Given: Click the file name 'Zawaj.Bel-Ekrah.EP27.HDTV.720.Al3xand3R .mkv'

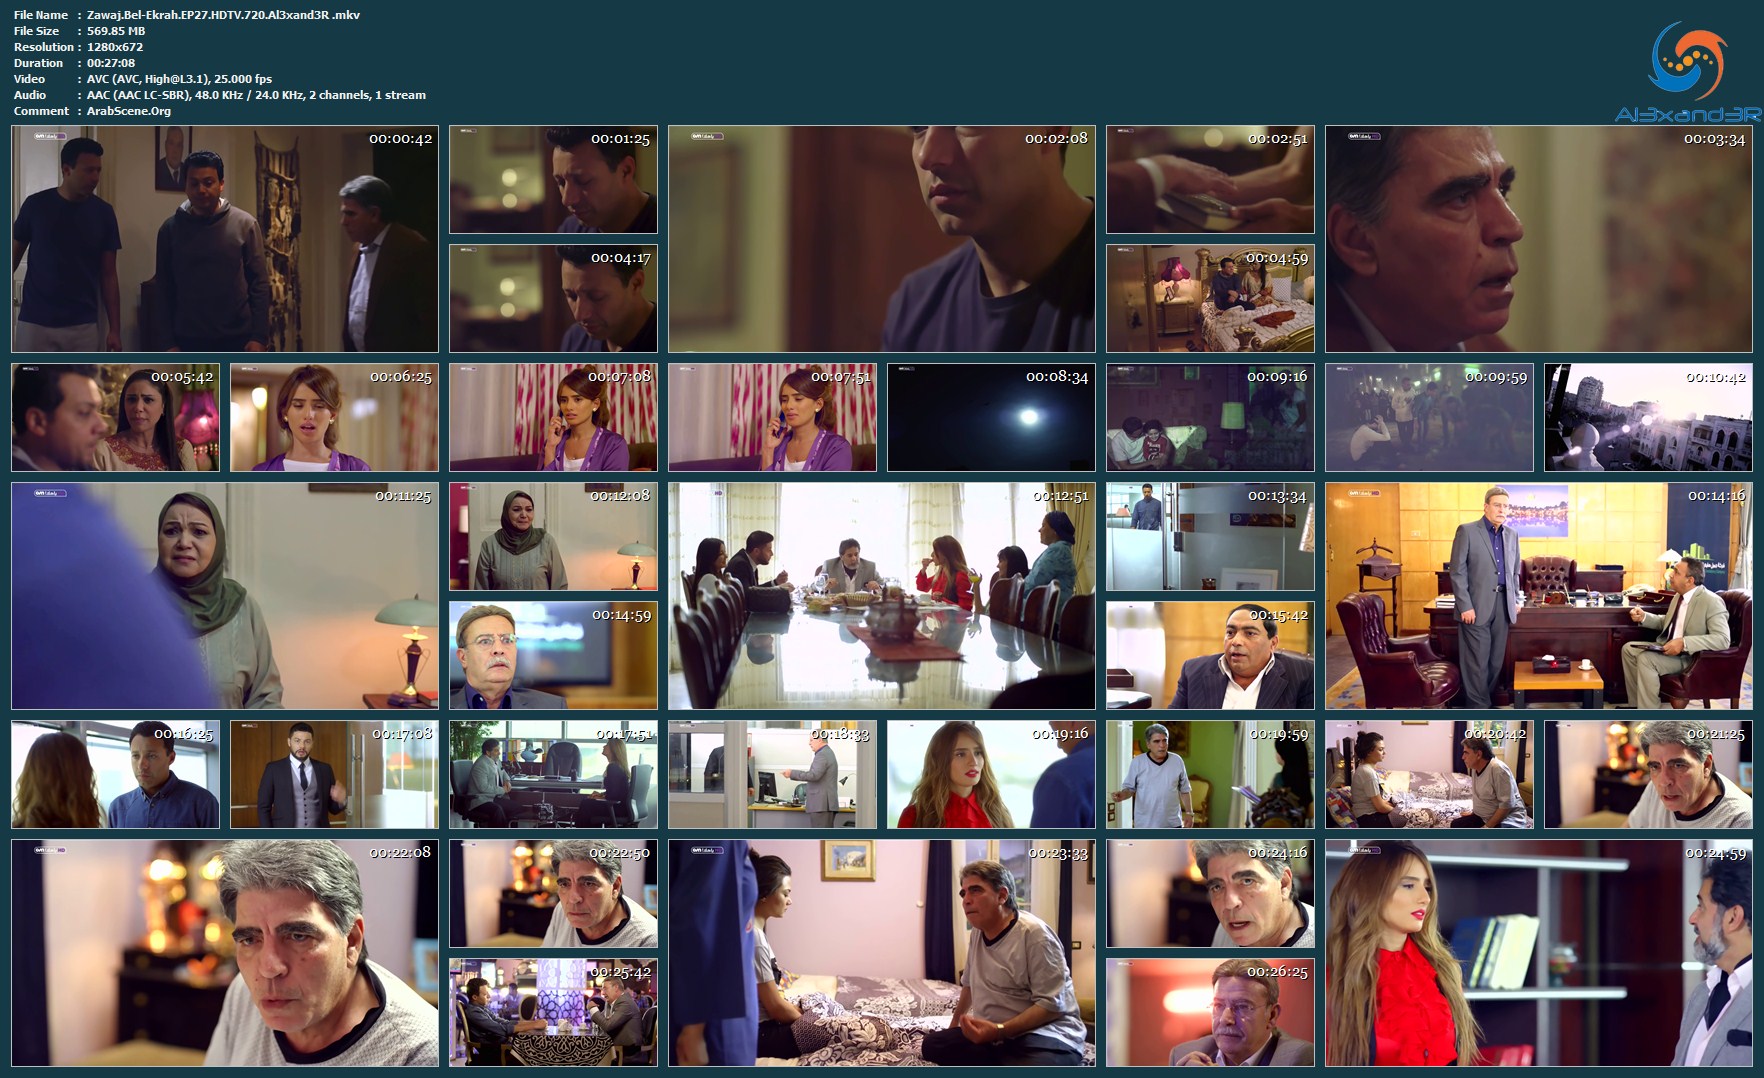Looking at the screenshot, I should (x=223, y=15).
